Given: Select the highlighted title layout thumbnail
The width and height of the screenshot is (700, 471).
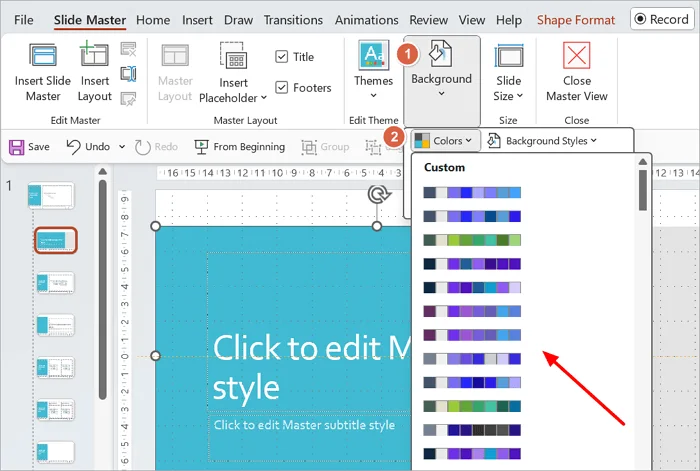Looking at the screenshot, I should coord(56,240).
